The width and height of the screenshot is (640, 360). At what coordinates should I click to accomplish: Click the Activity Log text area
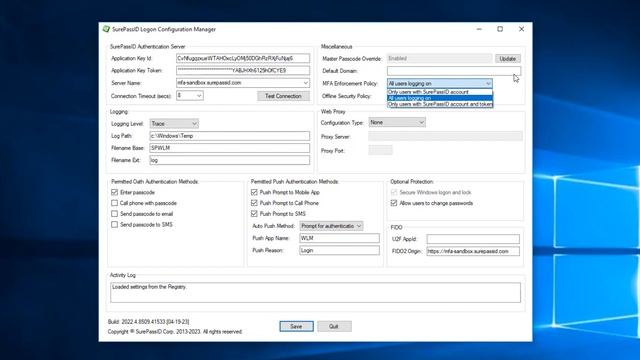316,292
